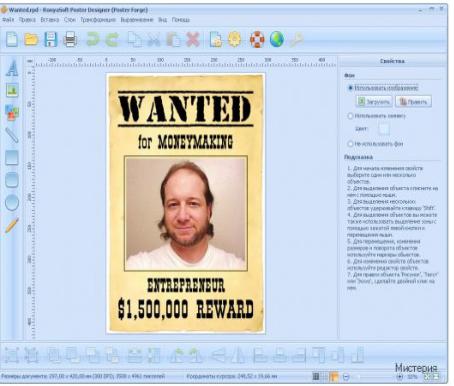Open the Выравнивание menu

coord(137,20)
